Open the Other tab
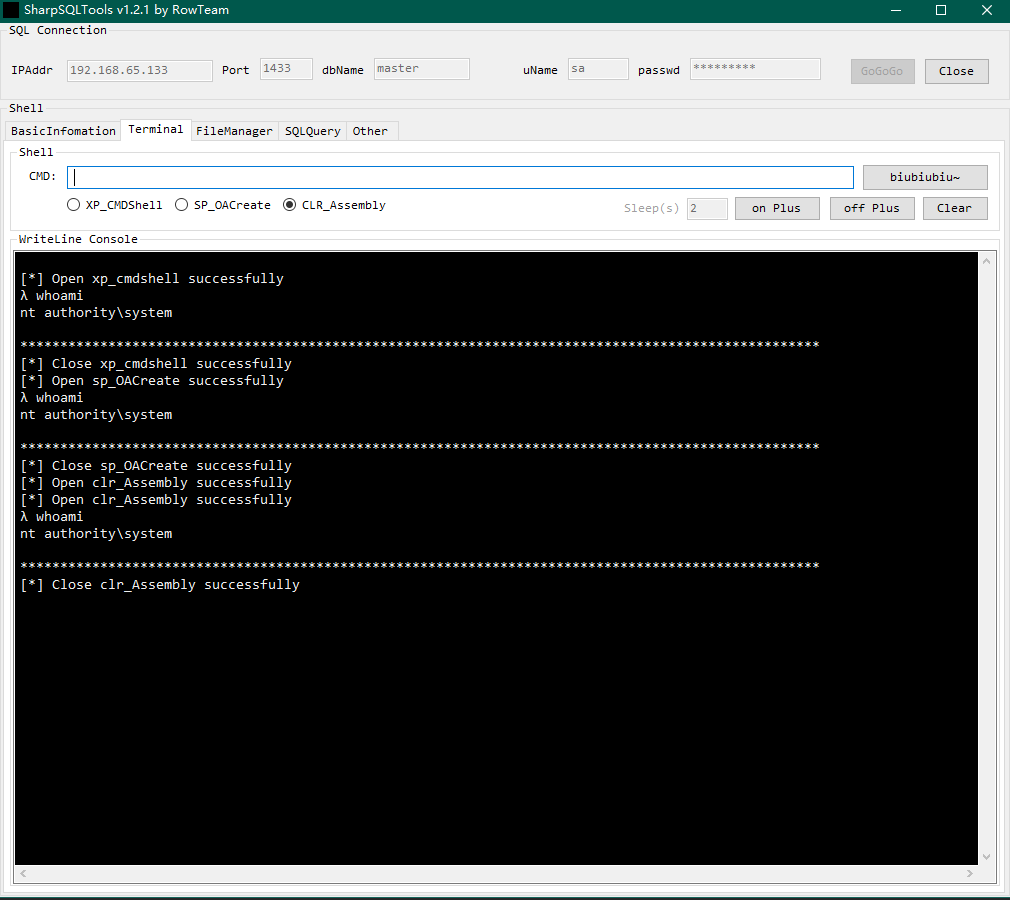Image resolution: width=1010 pixels, height=900 pixels. coord(370,131)
